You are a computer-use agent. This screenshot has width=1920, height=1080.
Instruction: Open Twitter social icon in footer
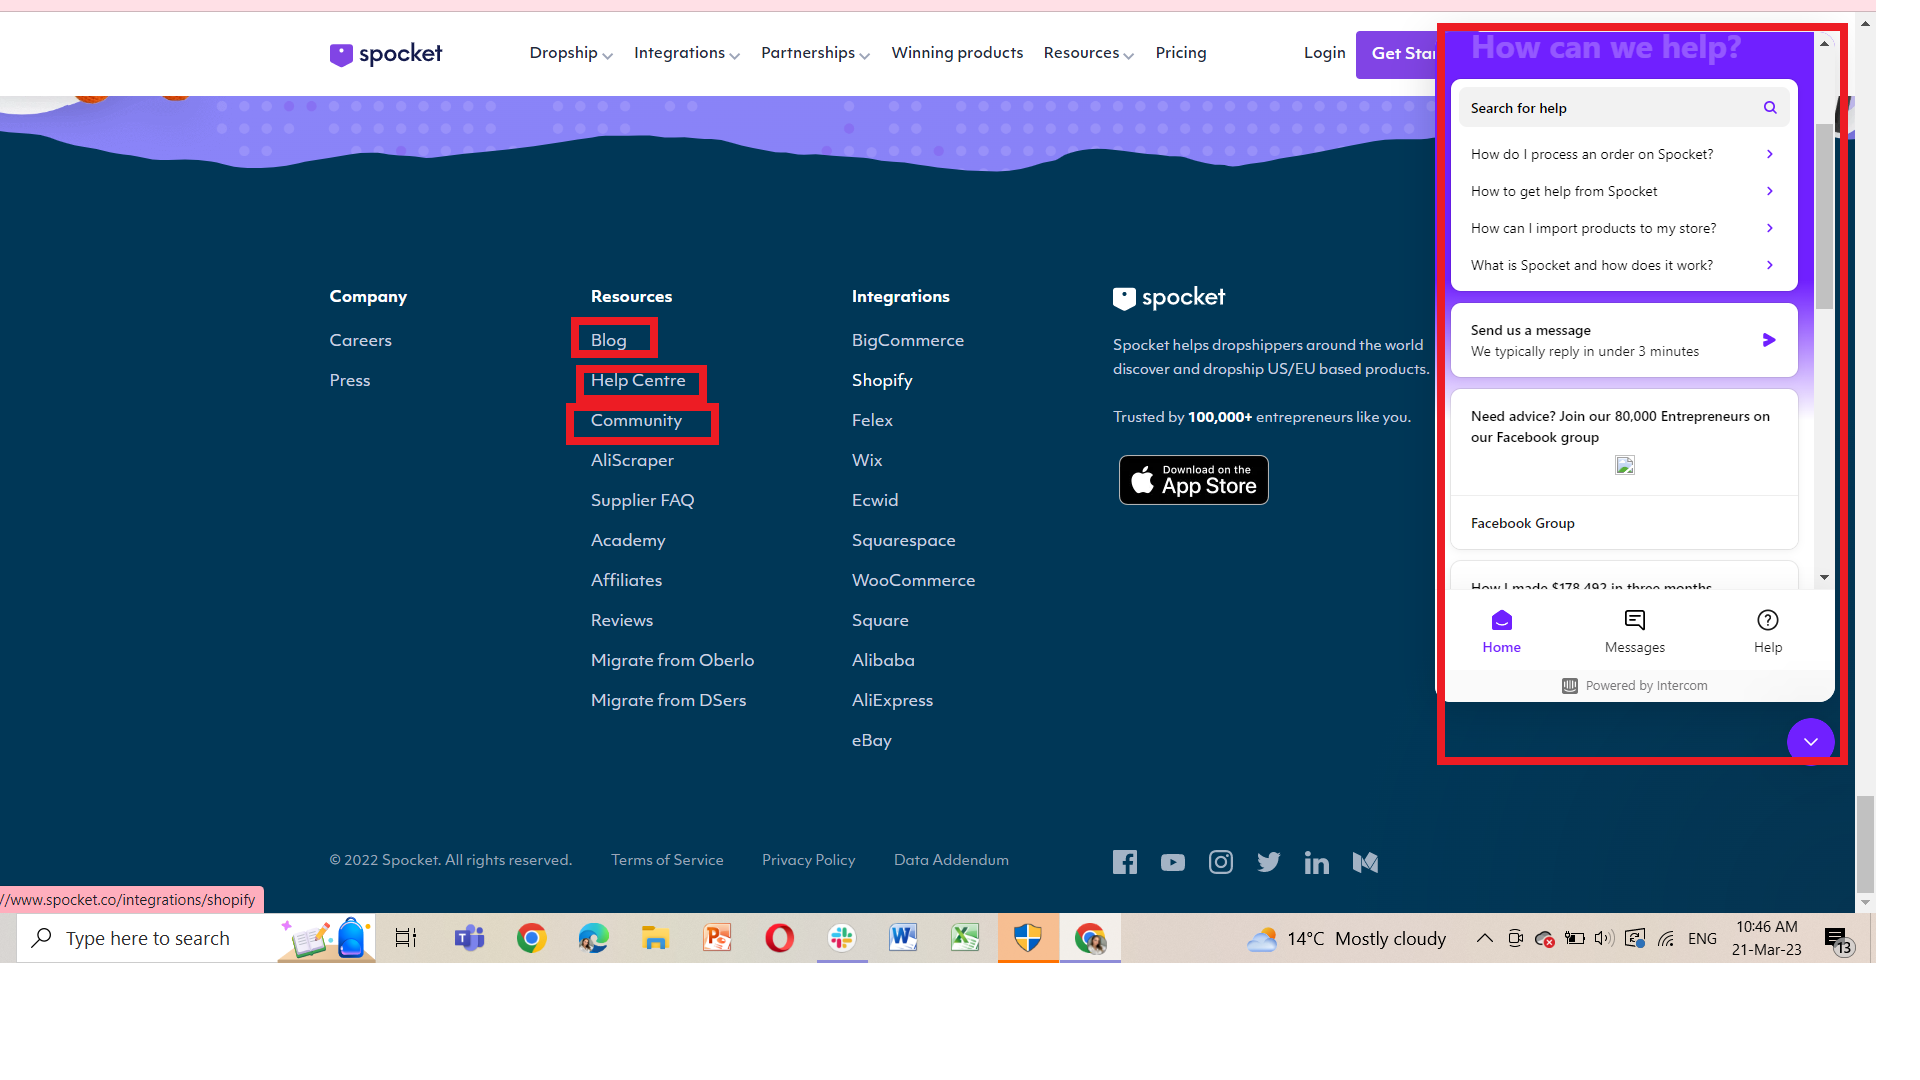click(x=1269, y=862)
